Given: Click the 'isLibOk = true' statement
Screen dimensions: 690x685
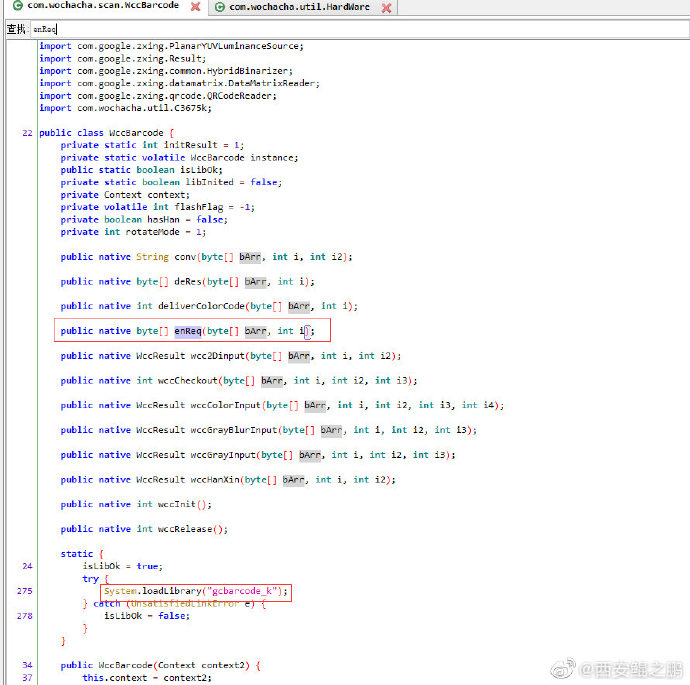Looking at the screenshot, I should click(123, 566).
